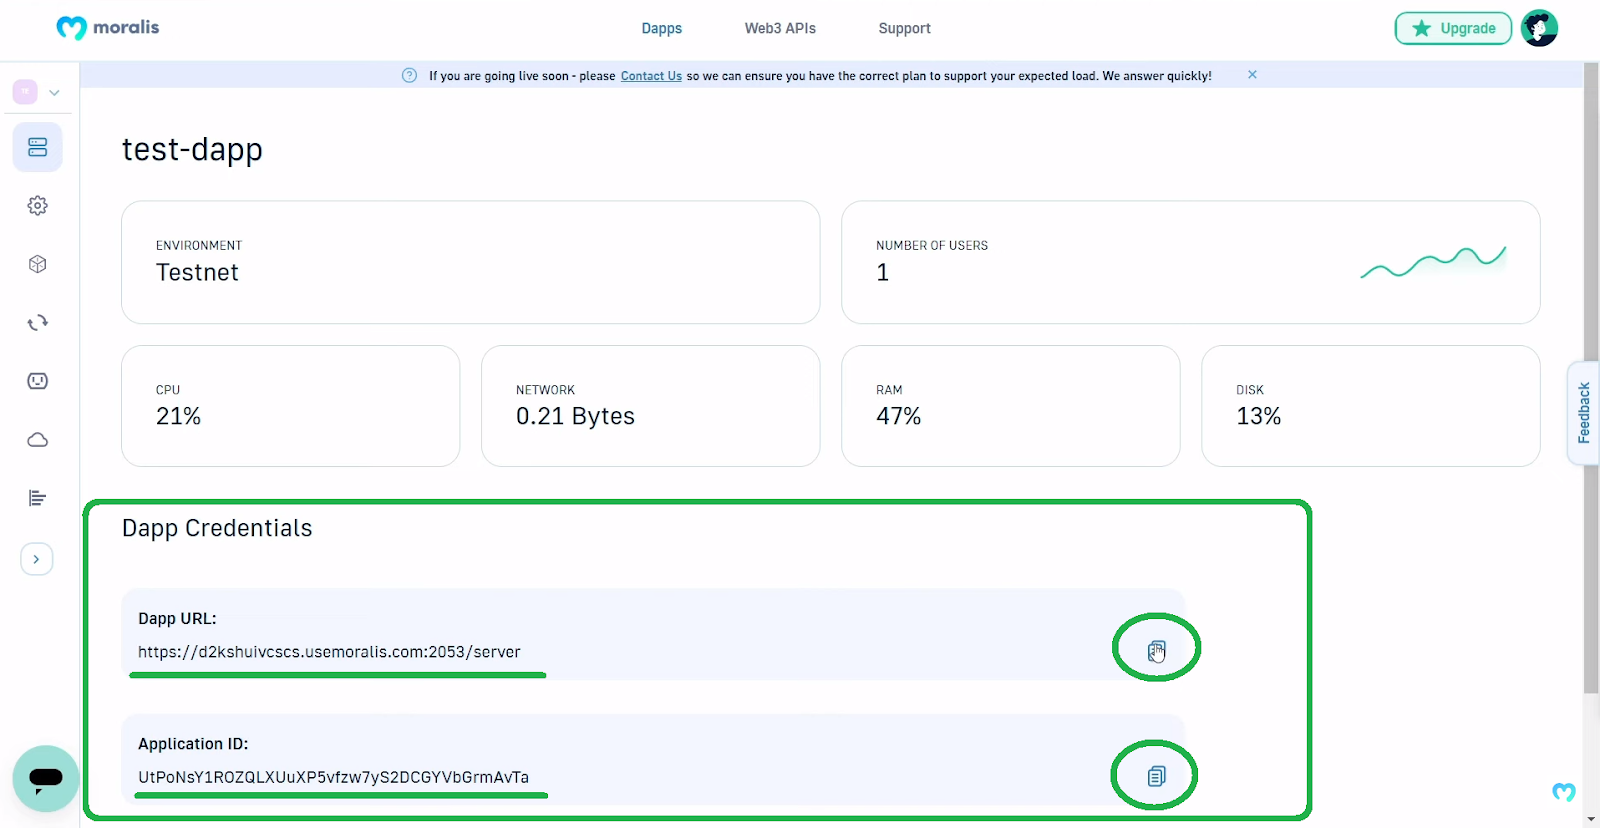Click the Network 0.21 Bytes card
Viewport: 1600px width, 828px height.
tap(650, 406)
